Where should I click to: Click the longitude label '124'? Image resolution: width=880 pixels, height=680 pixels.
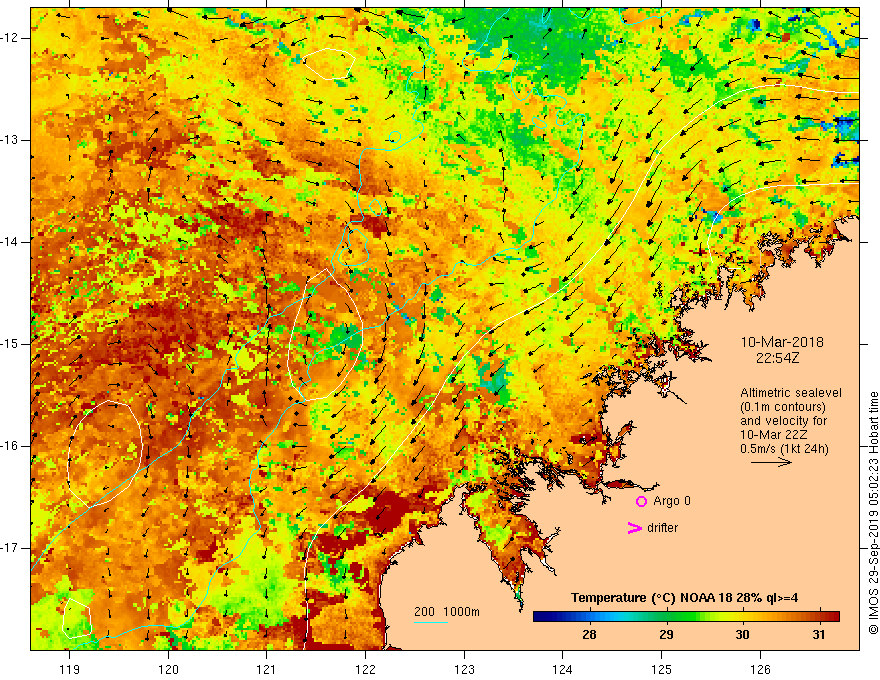pos(562,669)
